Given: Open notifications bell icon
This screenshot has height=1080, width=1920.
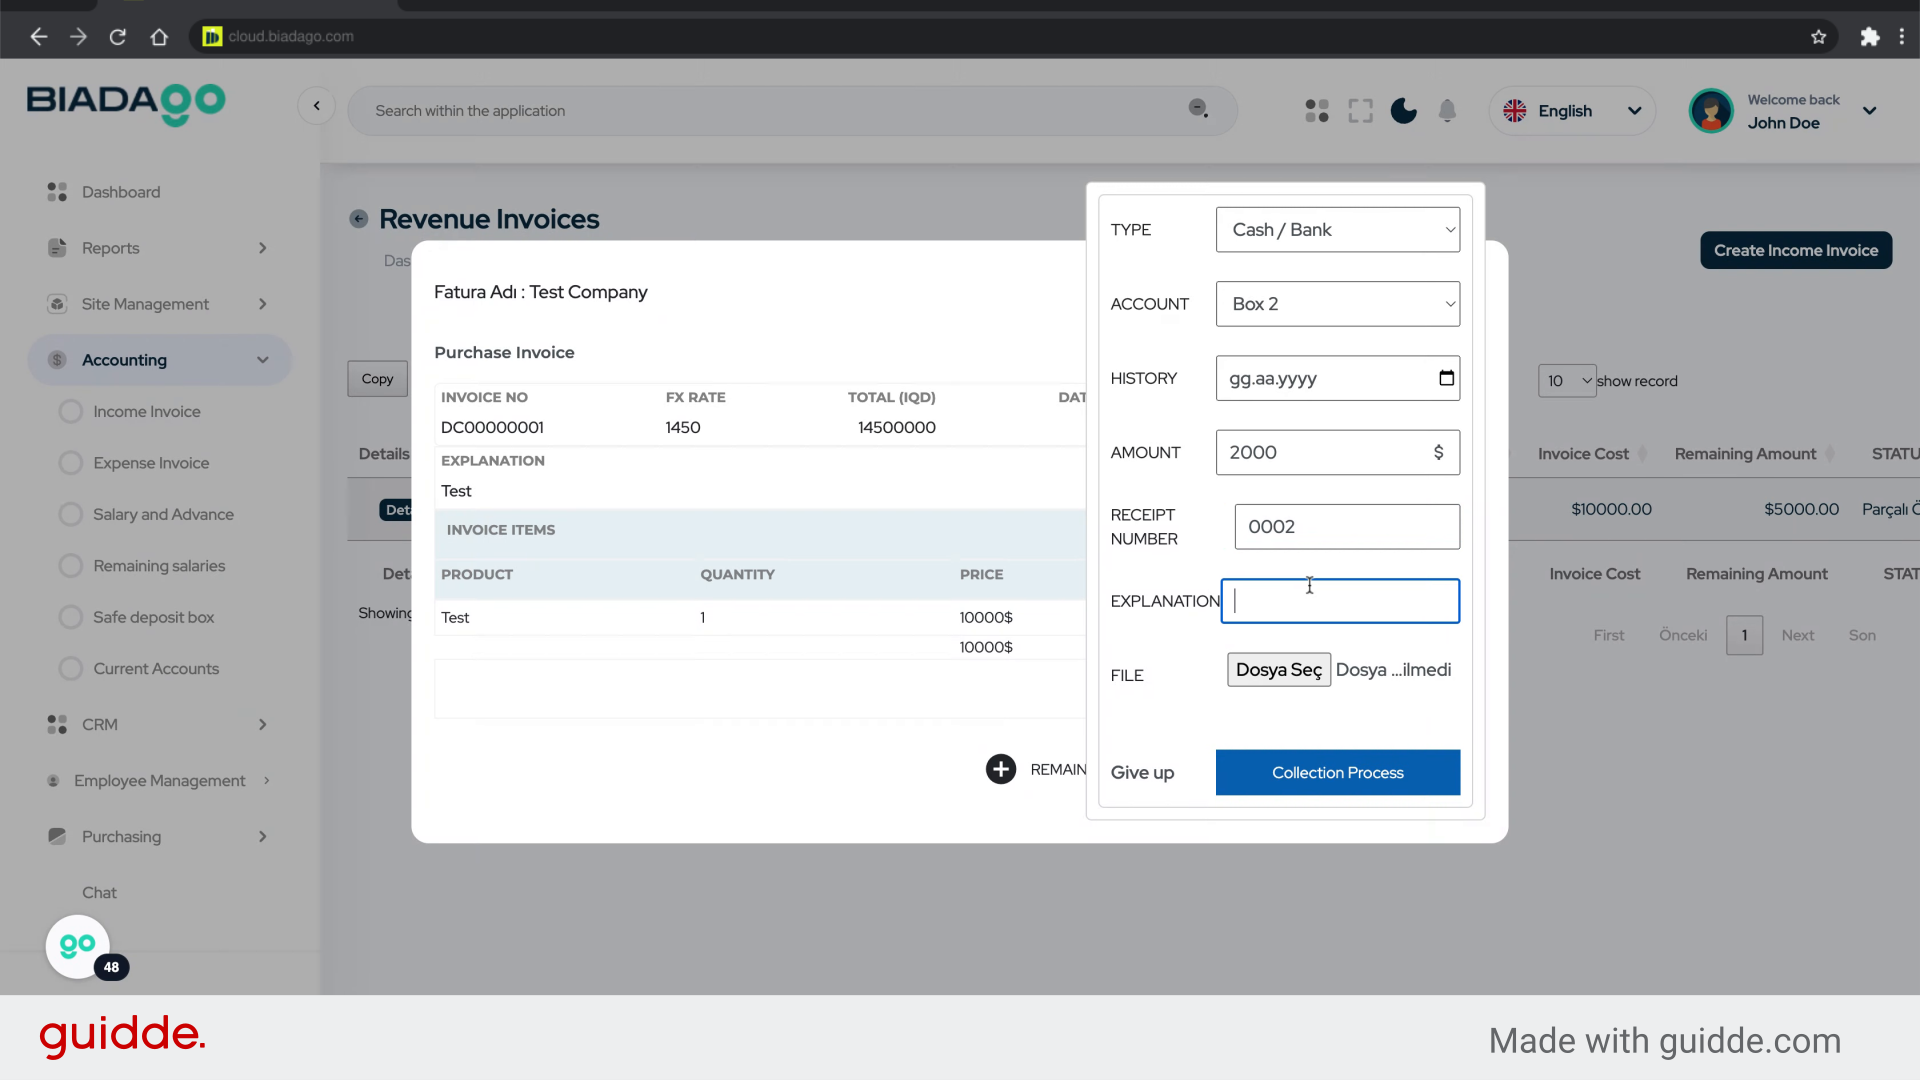Looking at the screenshot, I should point(1447,111).
